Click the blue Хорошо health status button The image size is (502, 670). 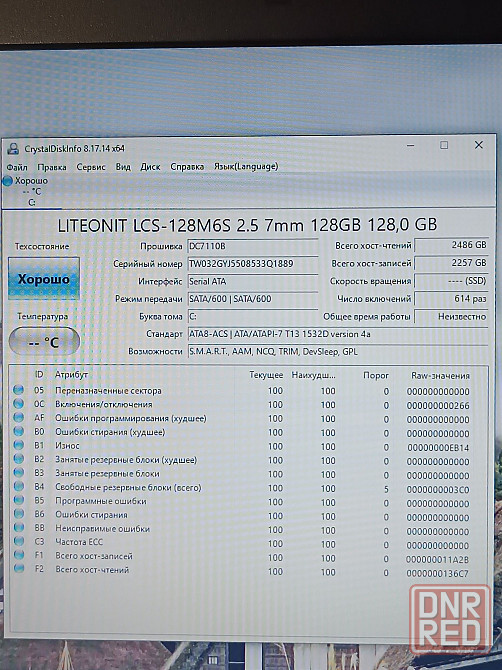point(44,279)
